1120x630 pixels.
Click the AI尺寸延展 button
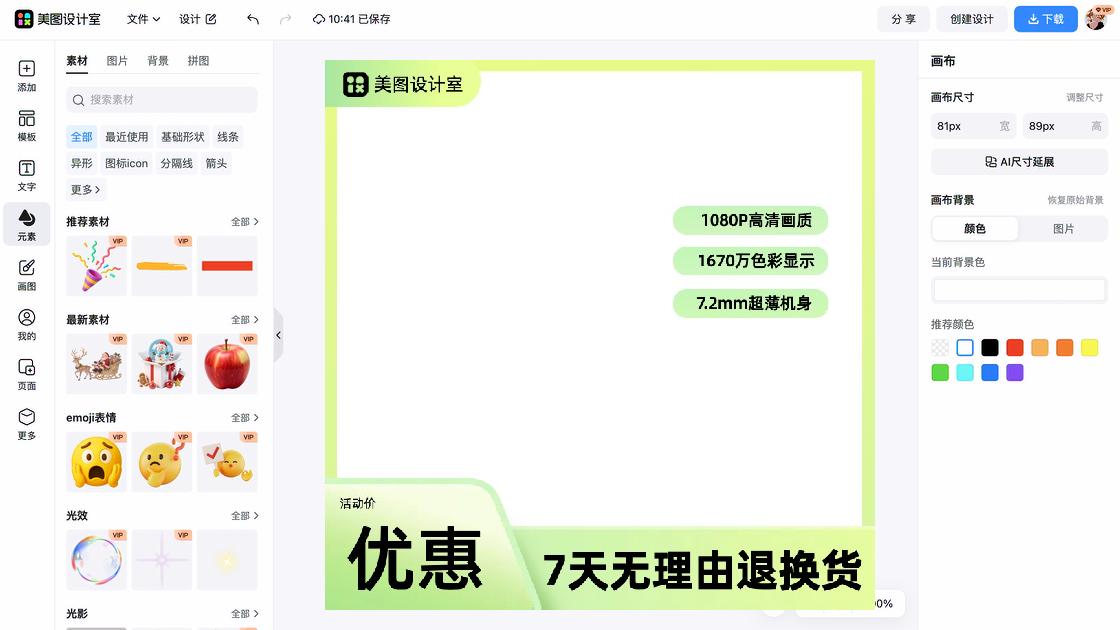pos(1018,161)
